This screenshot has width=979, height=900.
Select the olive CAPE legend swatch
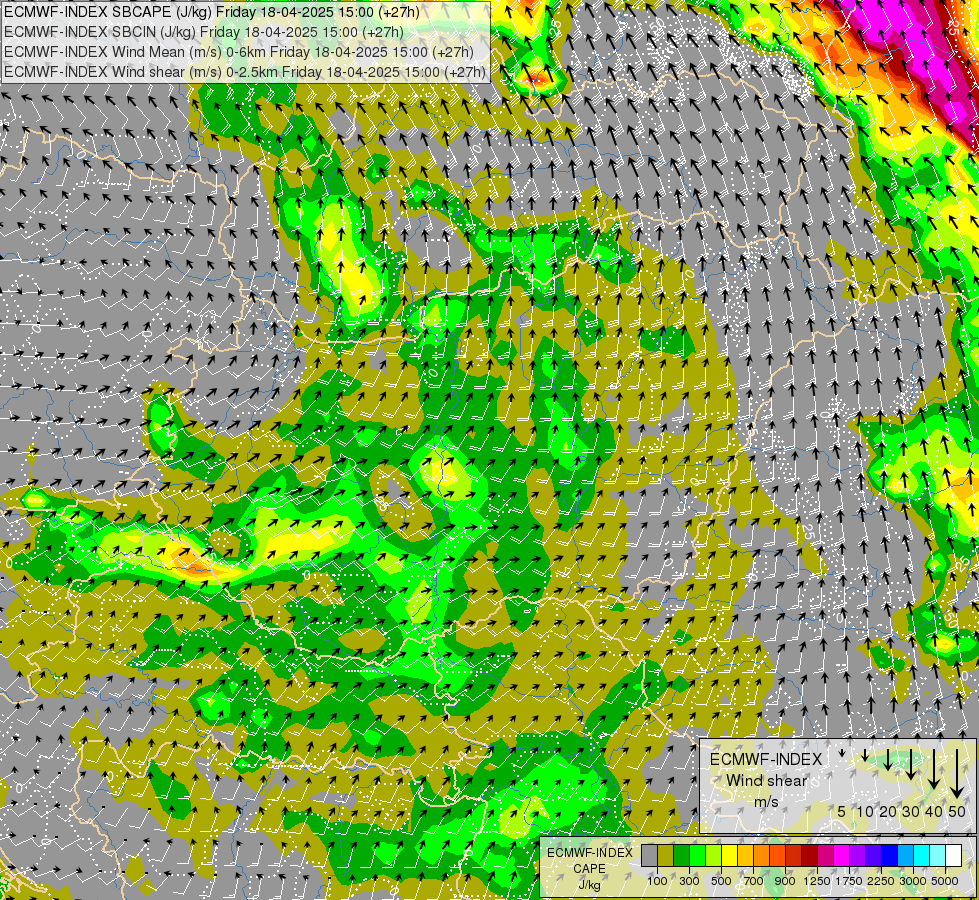666,856
